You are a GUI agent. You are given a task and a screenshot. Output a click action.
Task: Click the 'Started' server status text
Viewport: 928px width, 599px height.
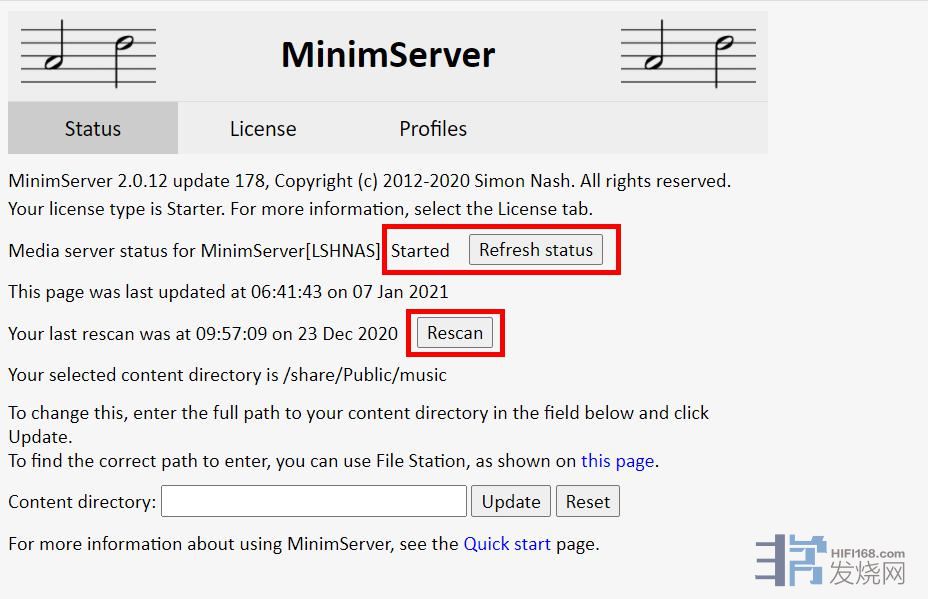tap(420, 251)
